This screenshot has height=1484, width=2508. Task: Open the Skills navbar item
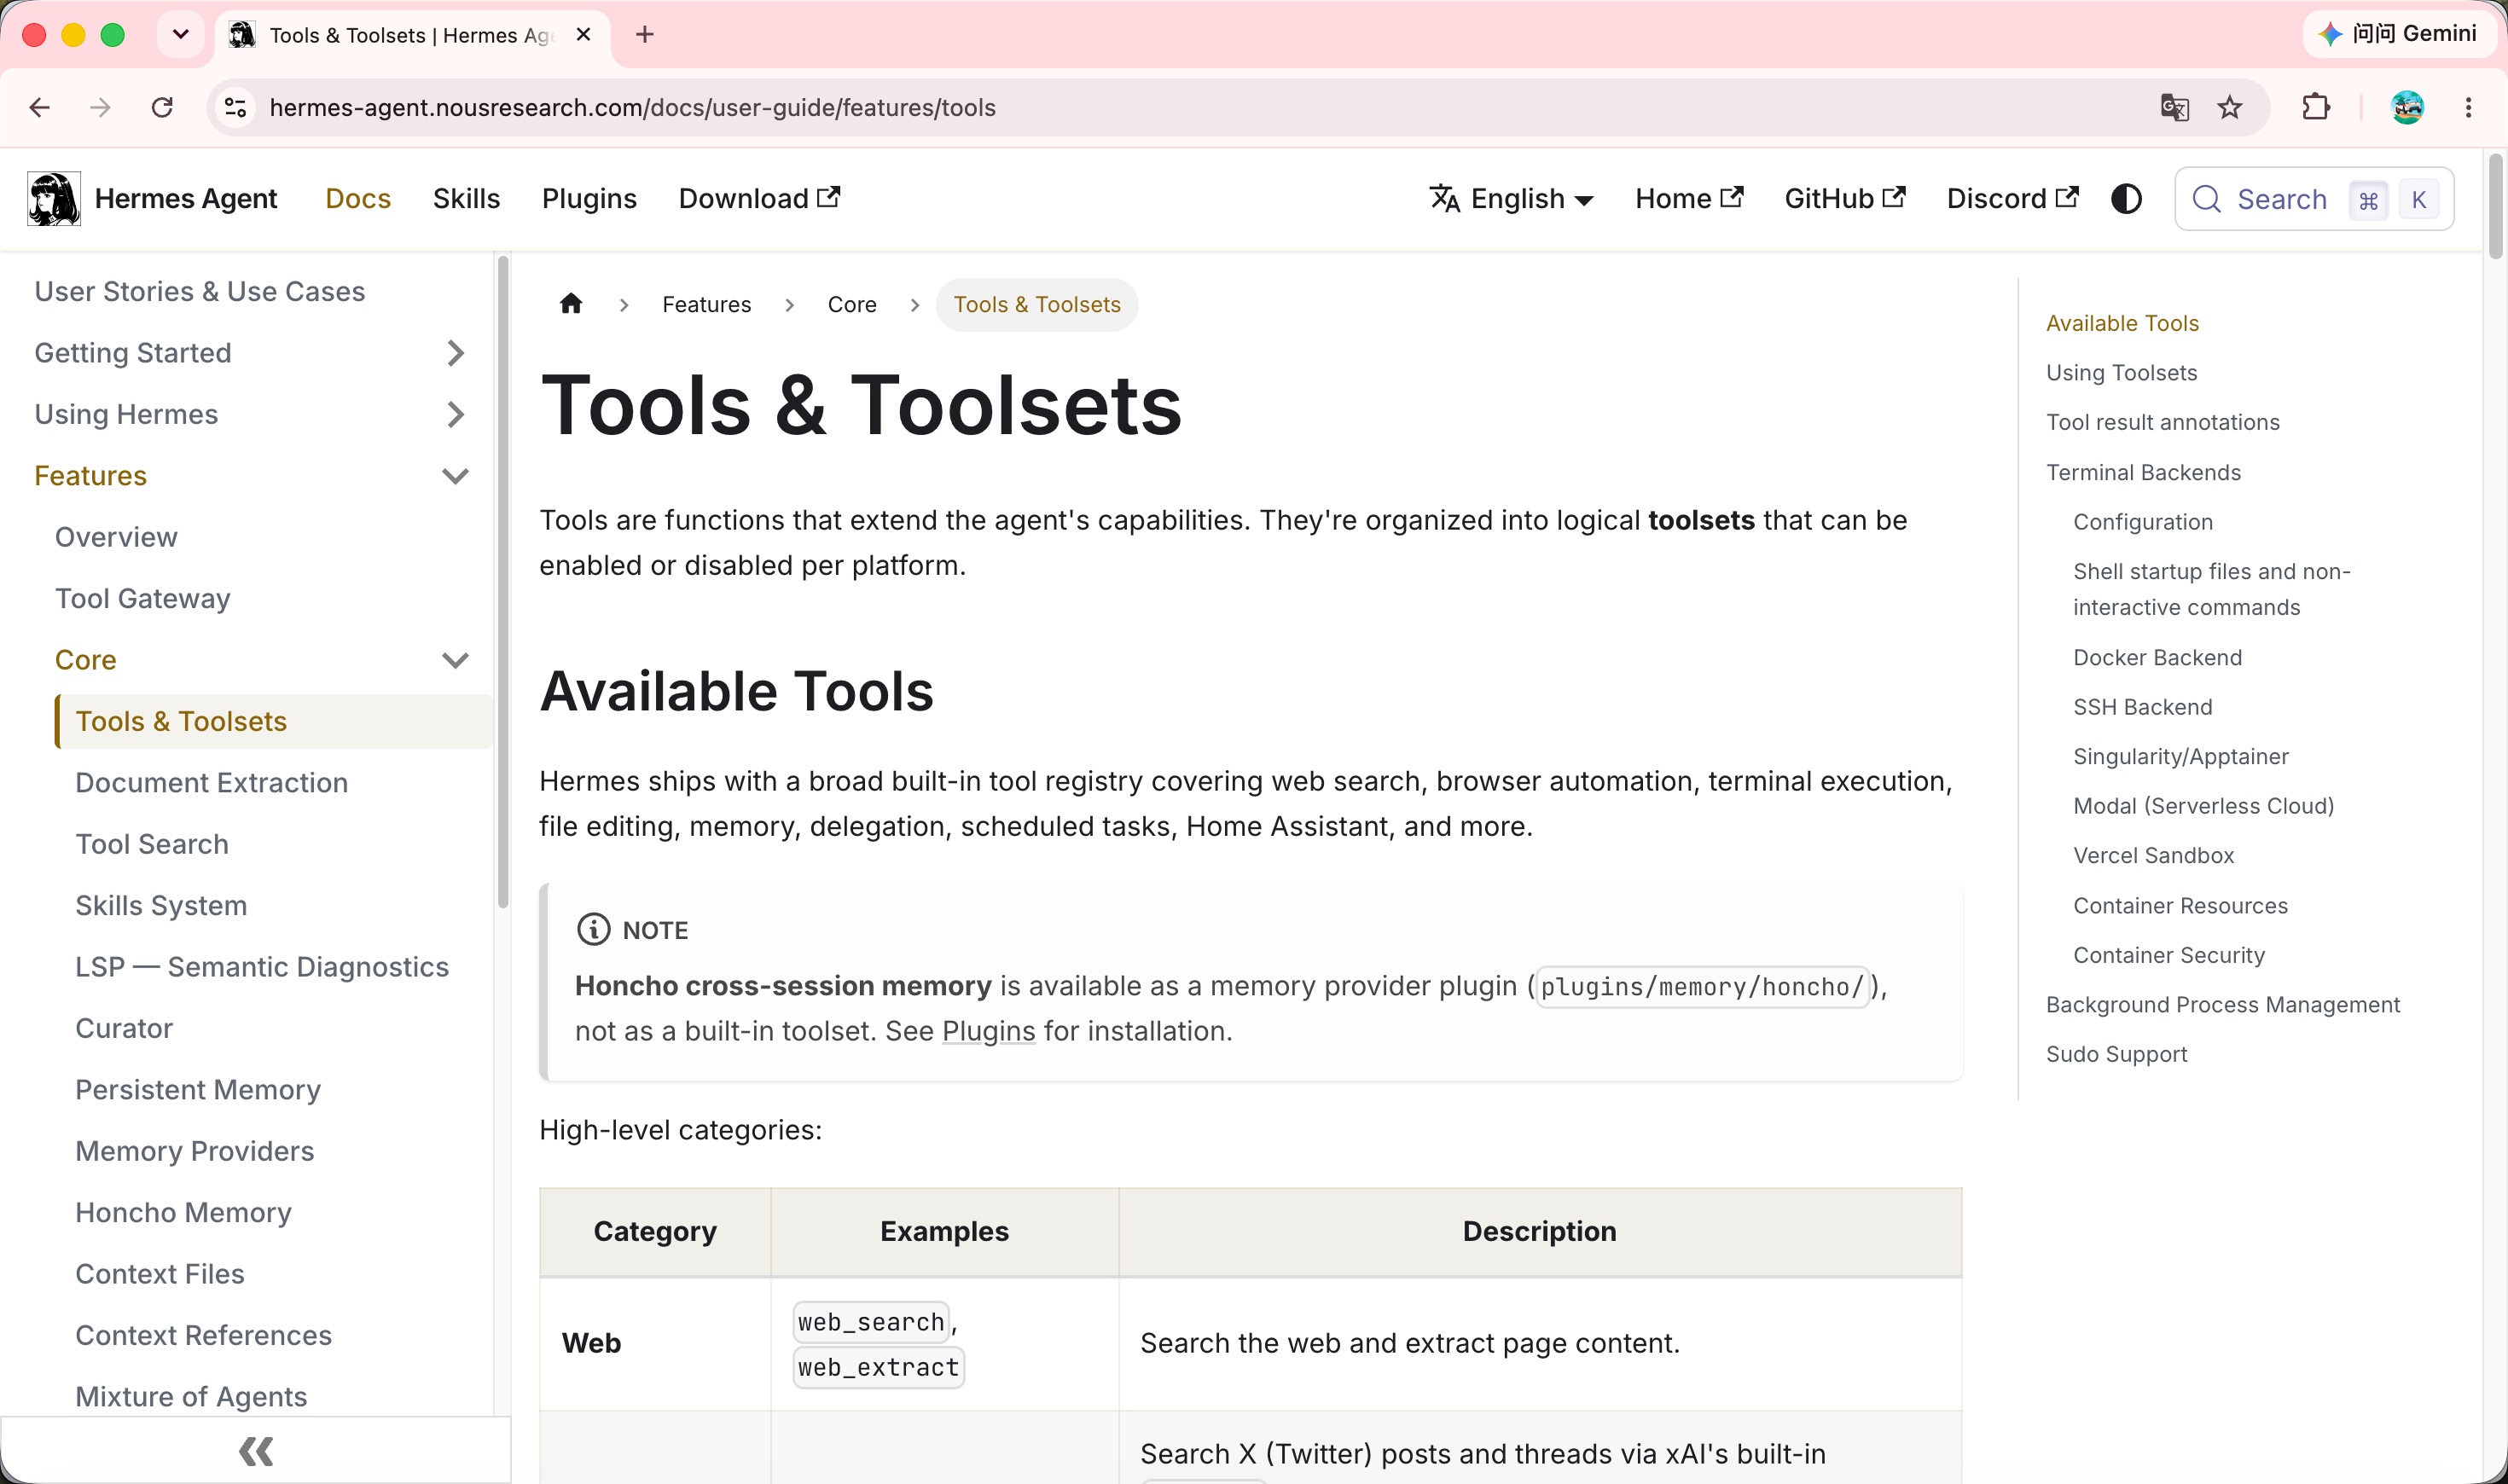point(466,199)
